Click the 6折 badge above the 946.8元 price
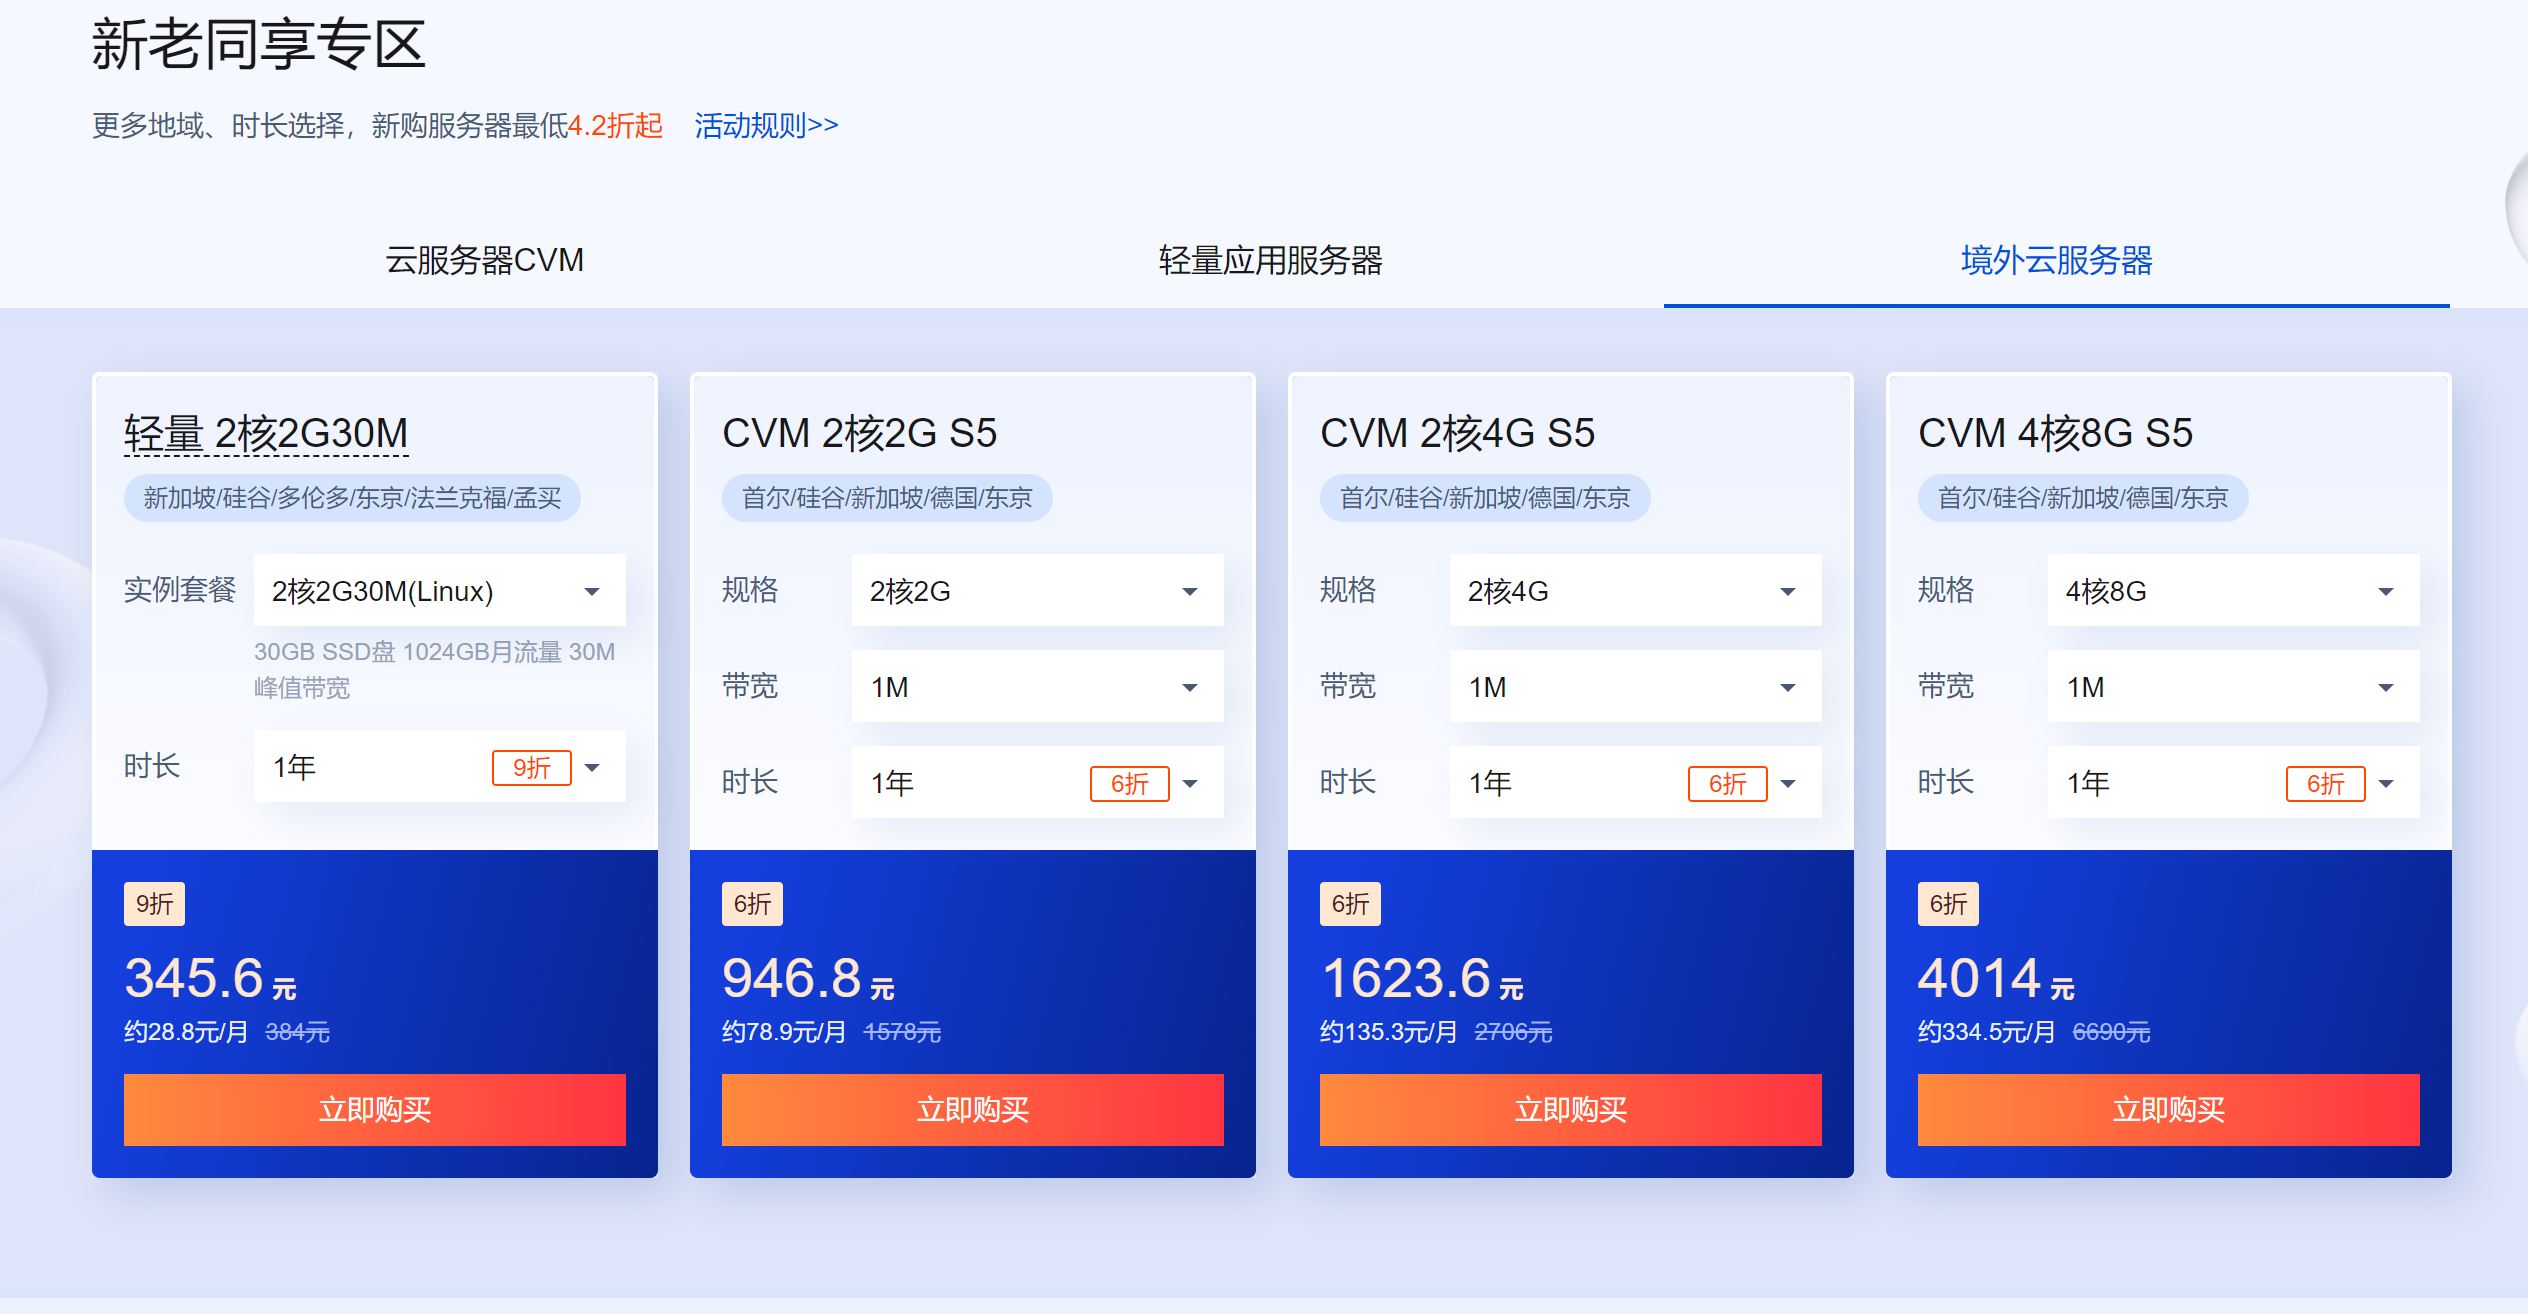2528x1314 pixels. click(x=752, y=904)
